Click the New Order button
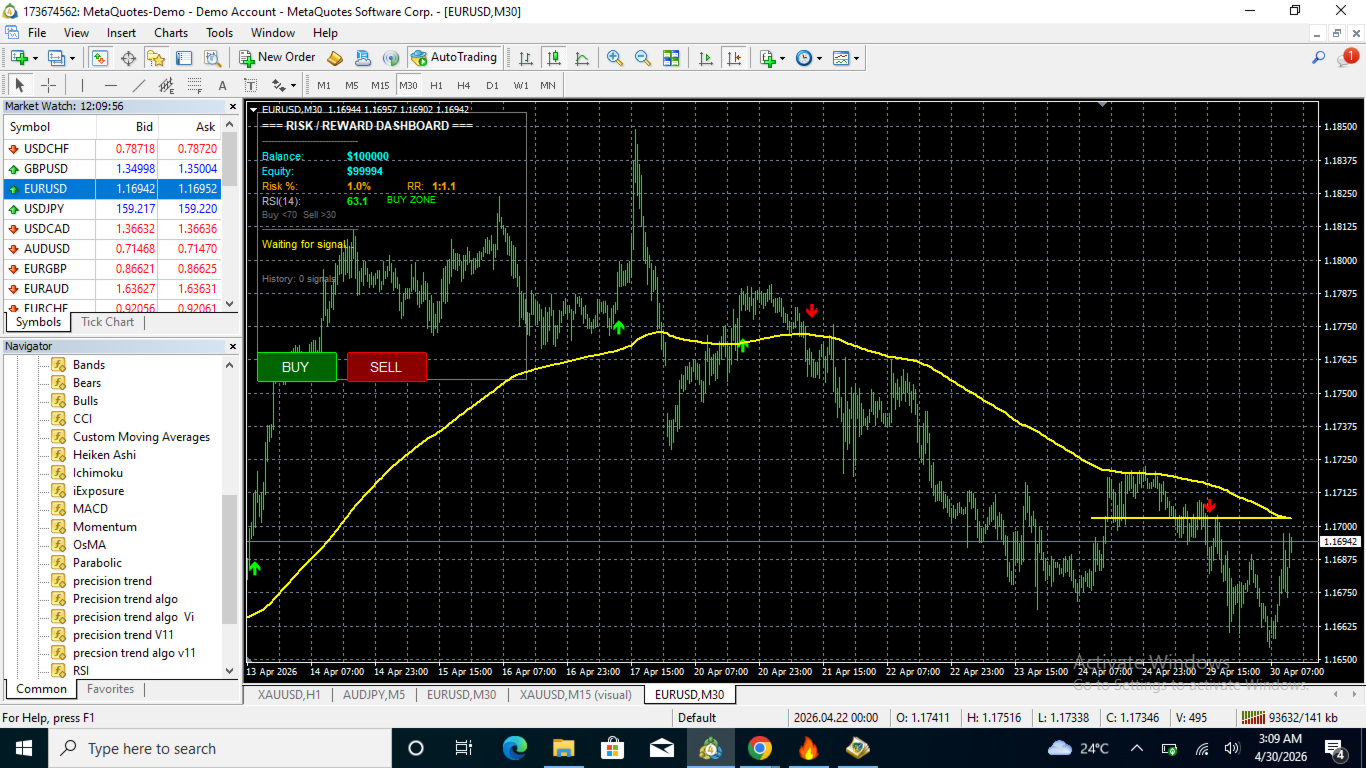 (277, 58)
